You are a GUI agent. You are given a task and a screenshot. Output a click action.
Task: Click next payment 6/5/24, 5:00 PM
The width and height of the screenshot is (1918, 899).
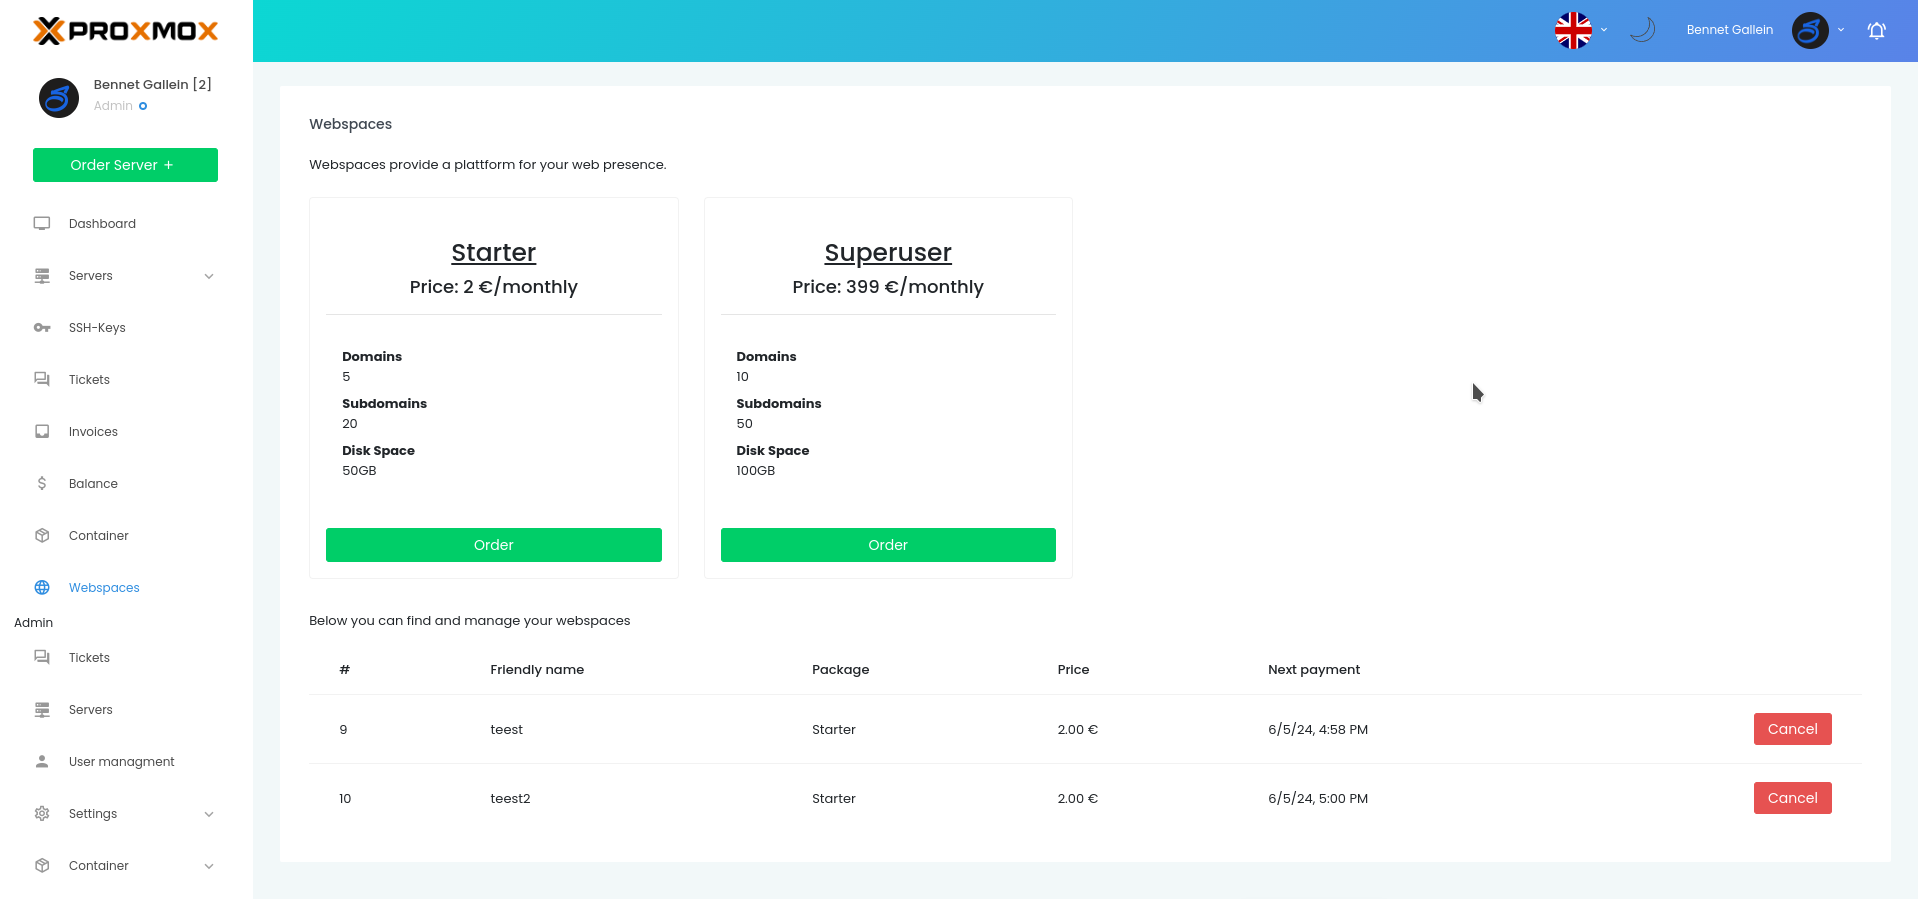click(1318, 799)
